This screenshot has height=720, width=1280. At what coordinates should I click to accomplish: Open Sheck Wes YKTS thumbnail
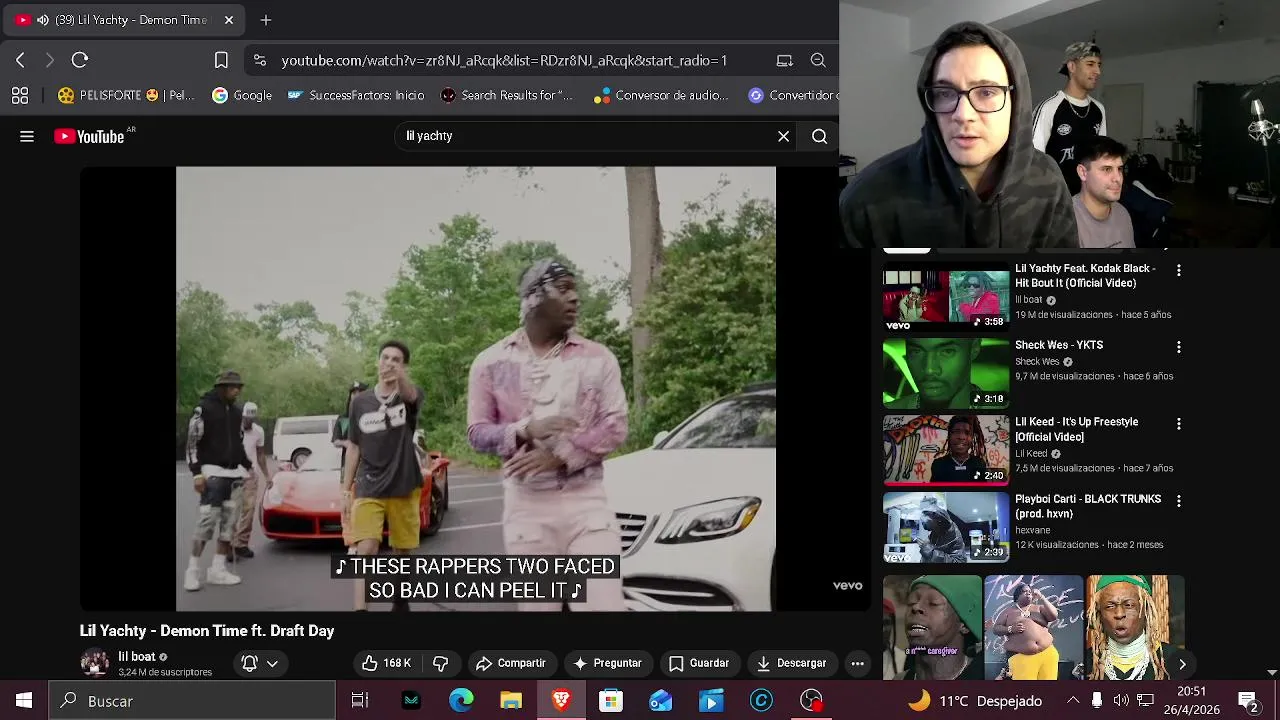tap(946, 373)
